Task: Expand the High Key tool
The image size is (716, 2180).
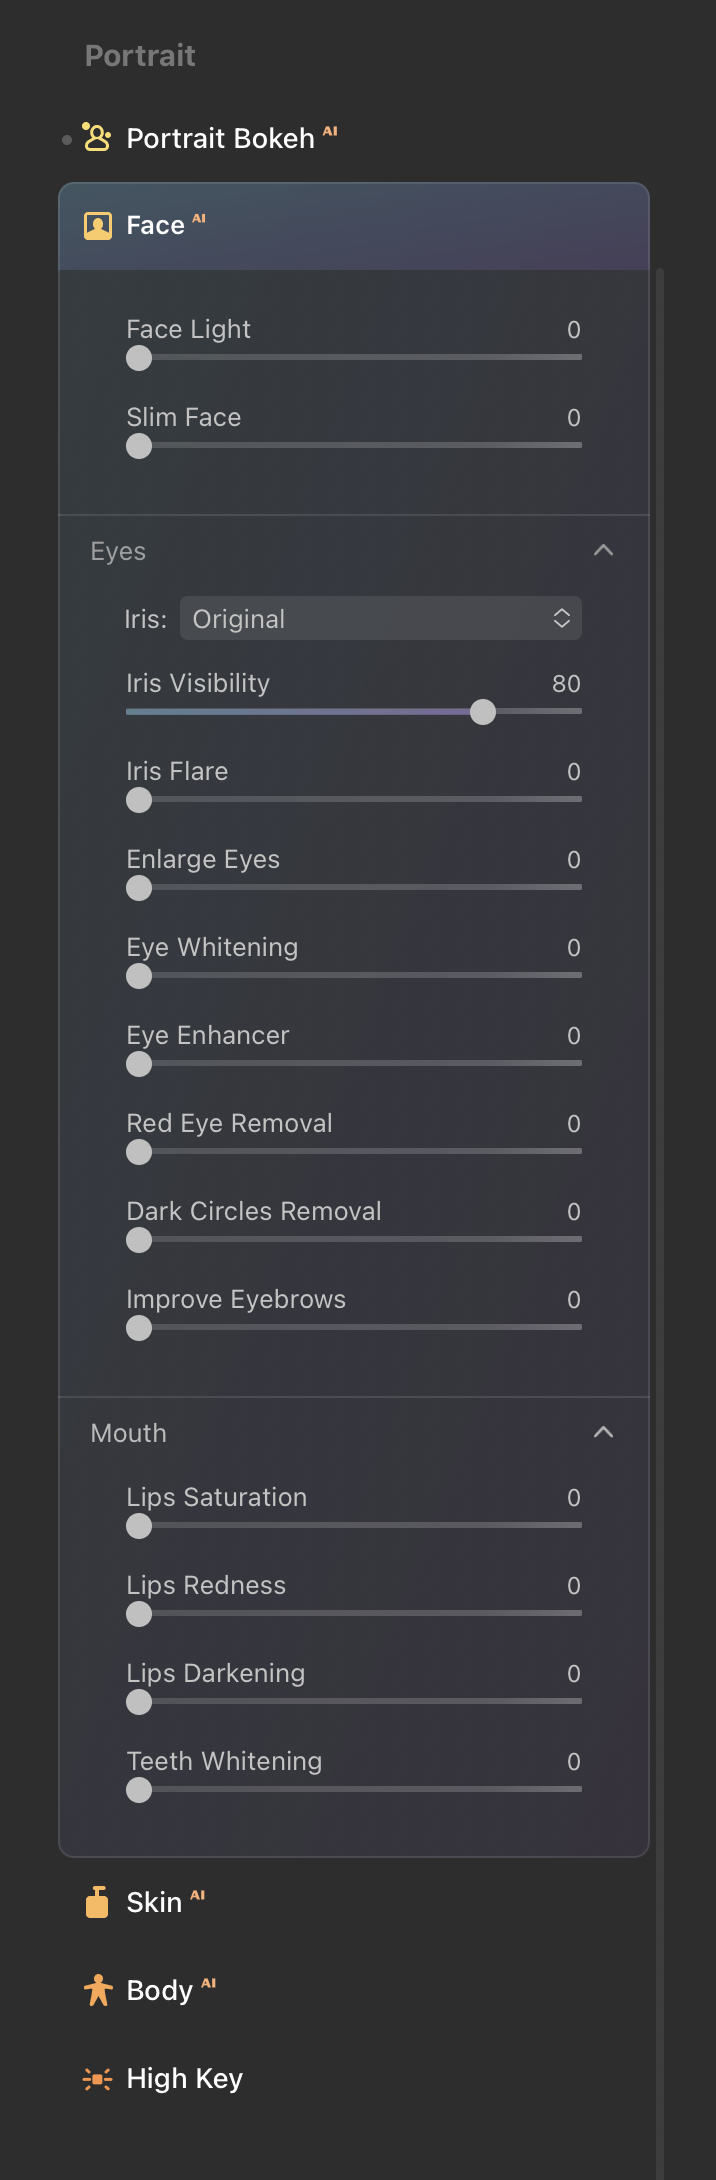Action: [x=184, y=2078]
